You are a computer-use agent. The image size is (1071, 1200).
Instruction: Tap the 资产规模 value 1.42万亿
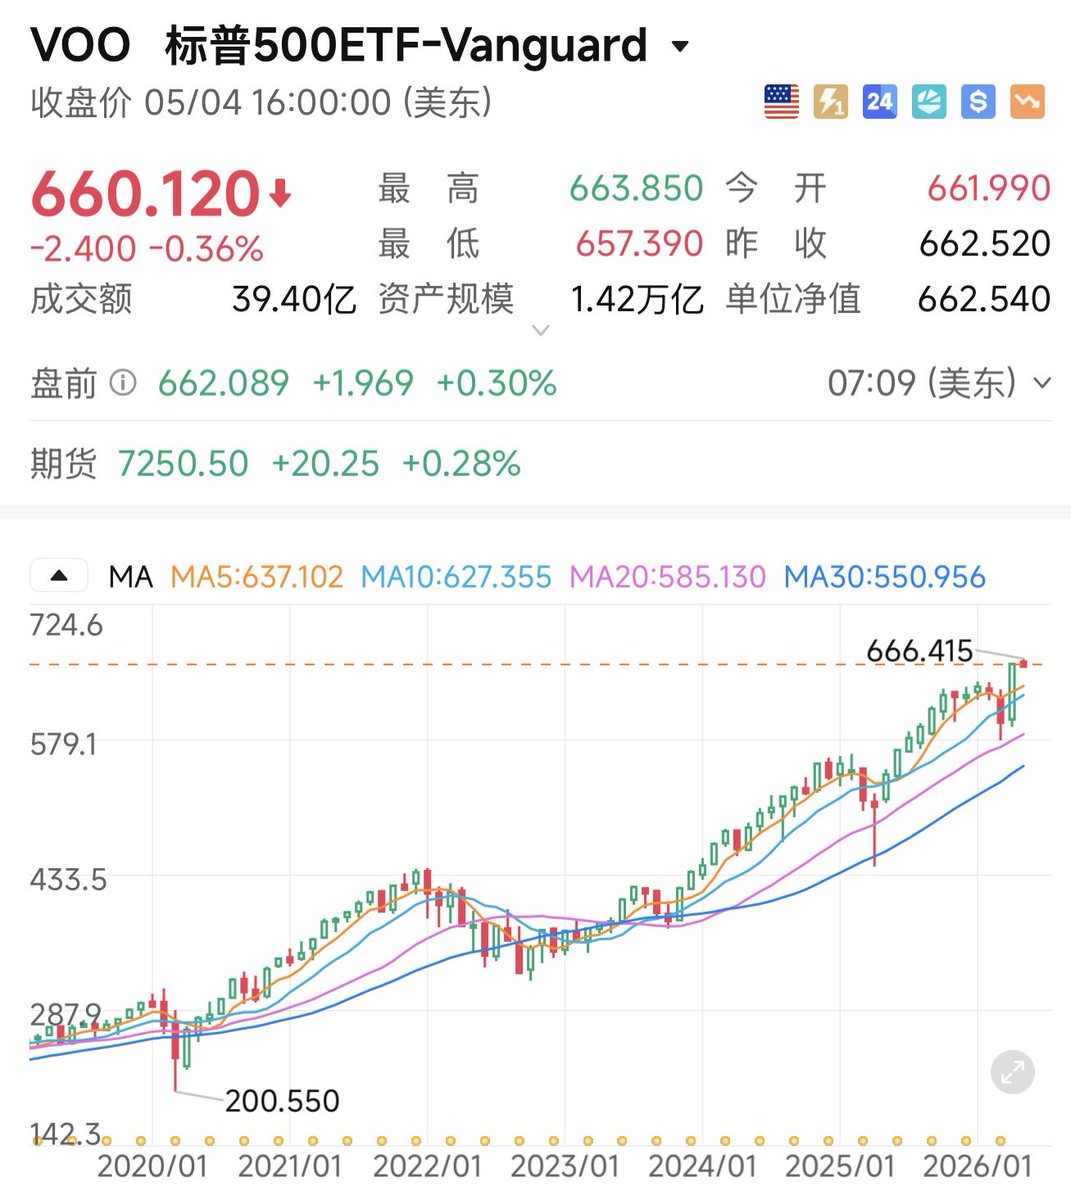pos(637,299)
